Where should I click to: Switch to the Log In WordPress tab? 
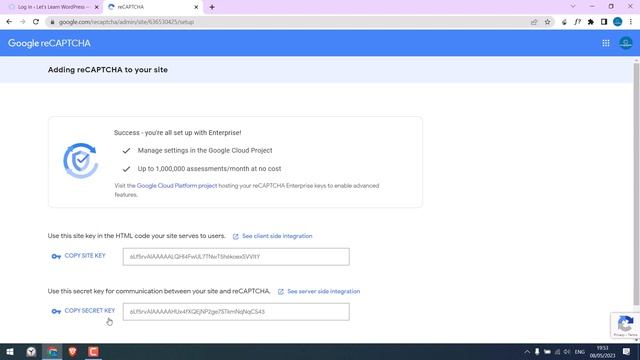[x=53, y=7]
